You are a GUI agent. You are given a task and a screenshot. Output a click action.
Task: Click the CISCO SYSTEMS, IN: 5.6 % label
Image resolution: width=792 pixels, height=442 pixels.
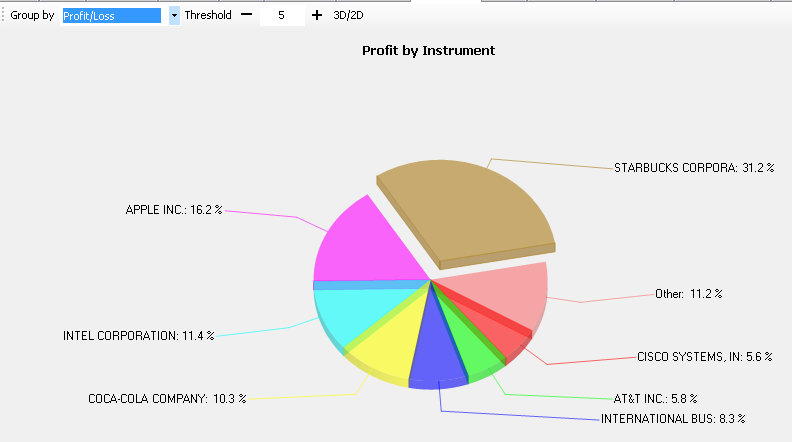point(705,356)
